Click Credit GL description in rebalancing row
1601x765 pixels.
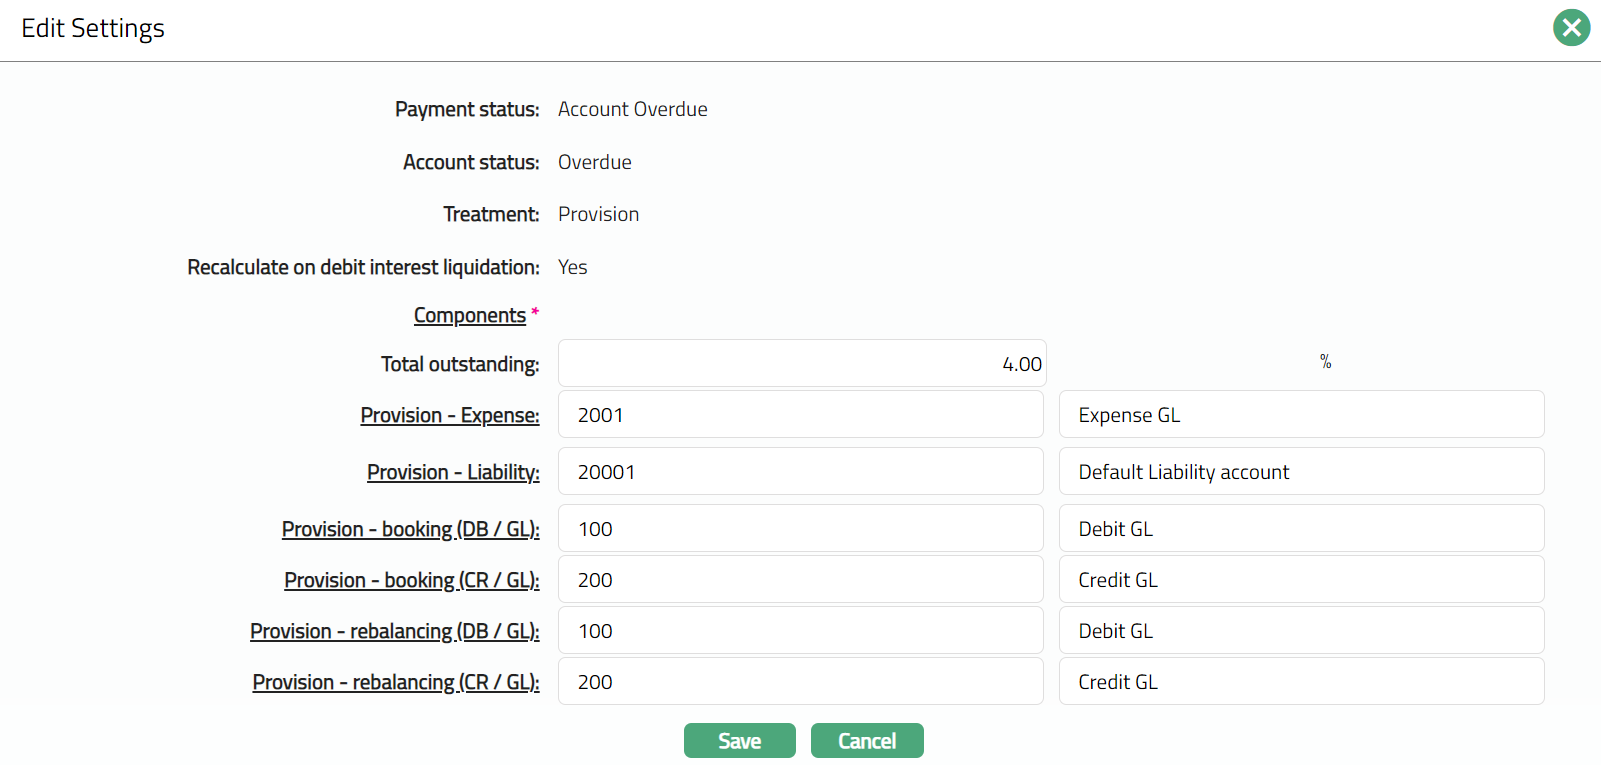click(1302, 681)
